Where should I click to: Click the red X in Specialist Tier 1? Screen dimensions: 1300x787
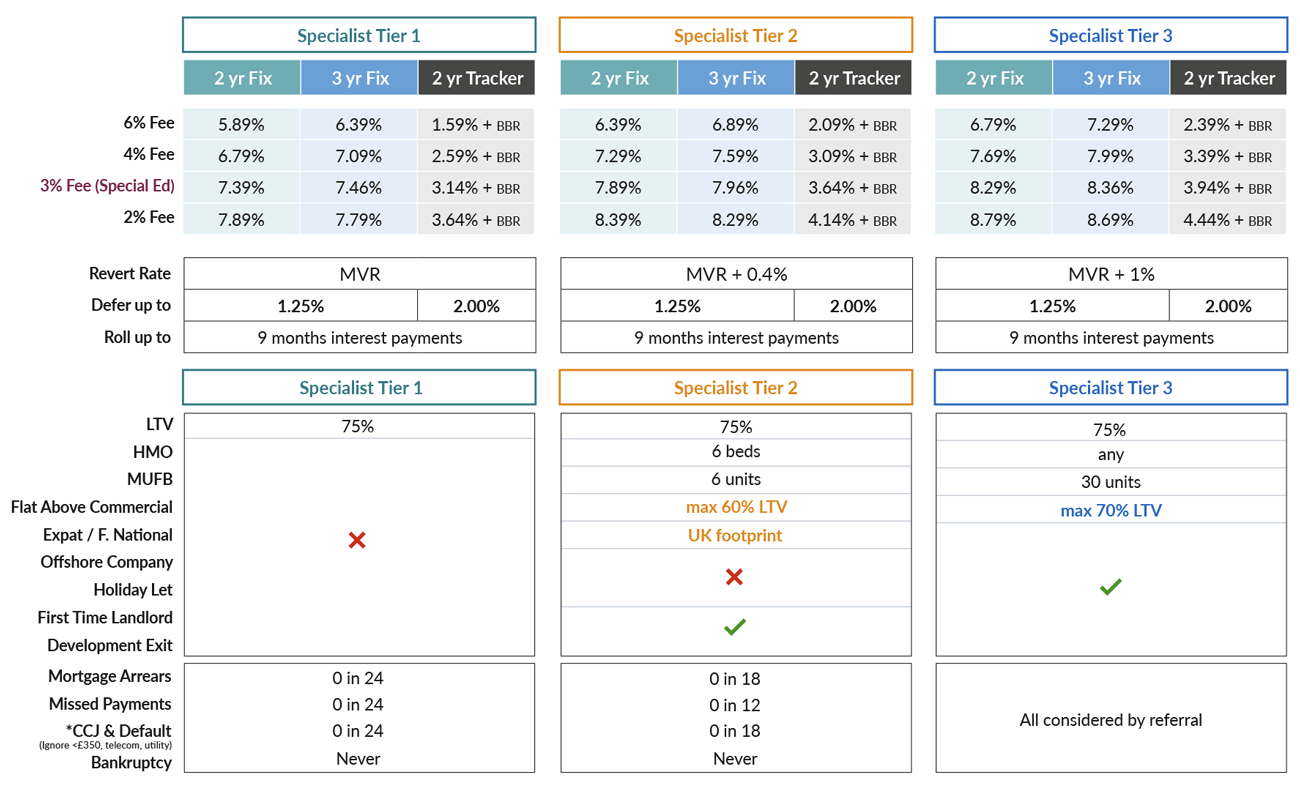click(357, 540)
